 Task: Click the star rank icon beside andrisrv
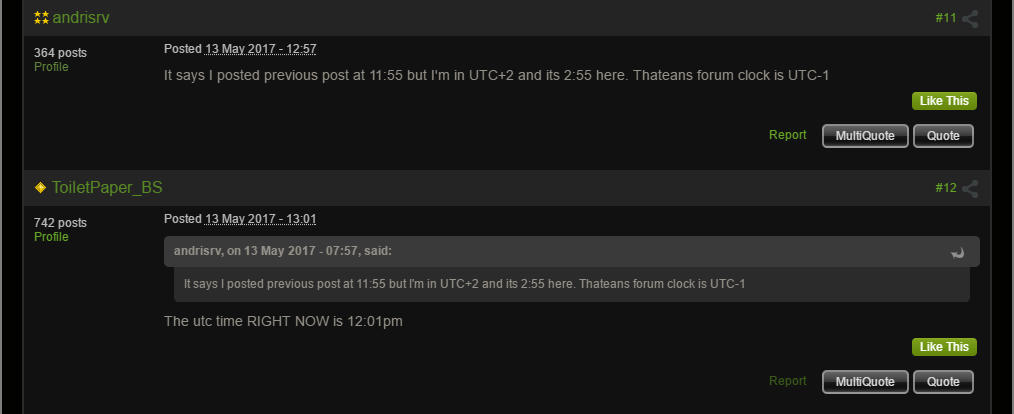pos(41,18)
